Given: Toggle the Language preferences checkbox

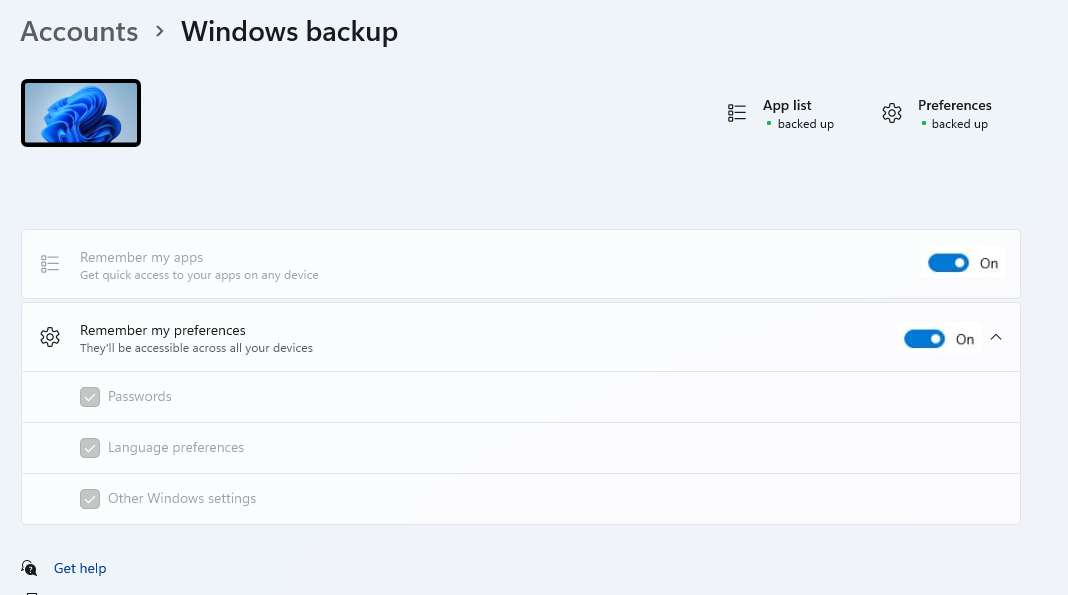Looking at the screenshot, I should coord(90,448).
